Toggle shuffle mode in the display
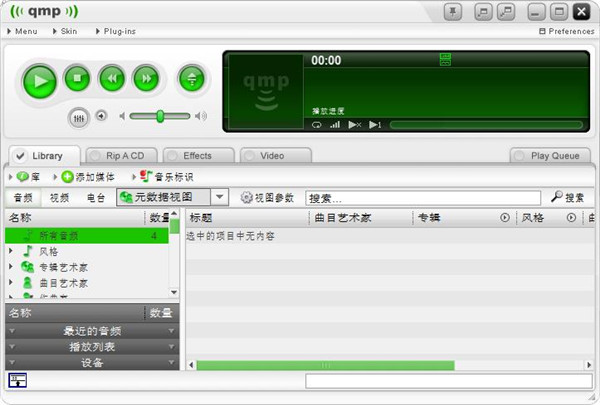 [354, 125]
